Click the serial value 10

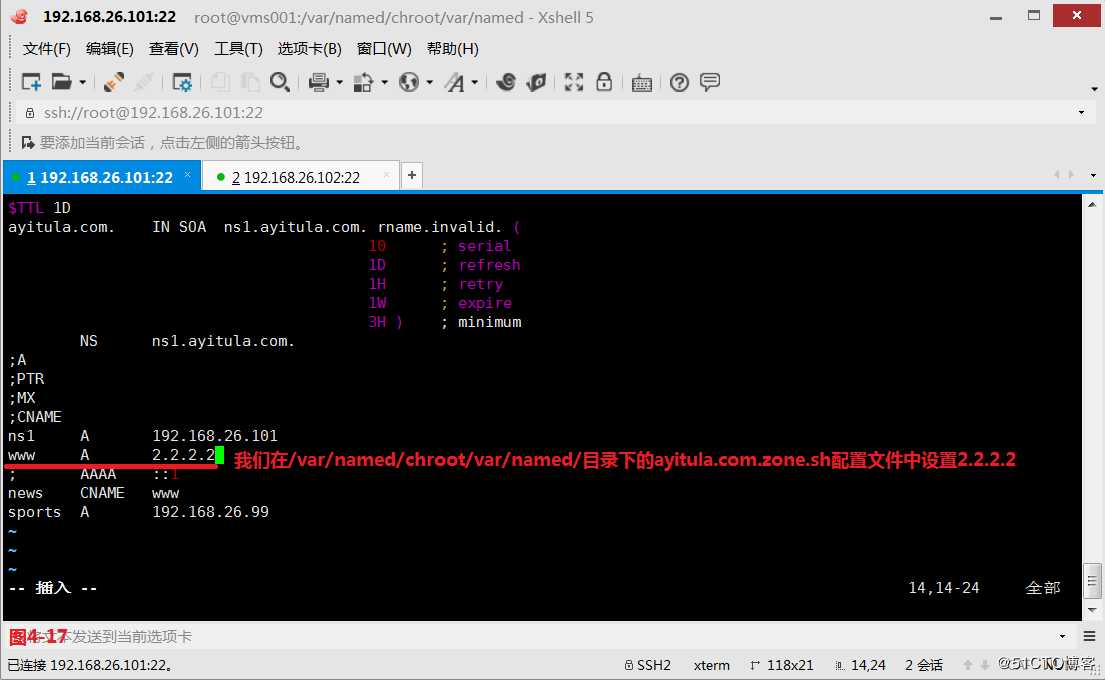click(x=377, y=246)
